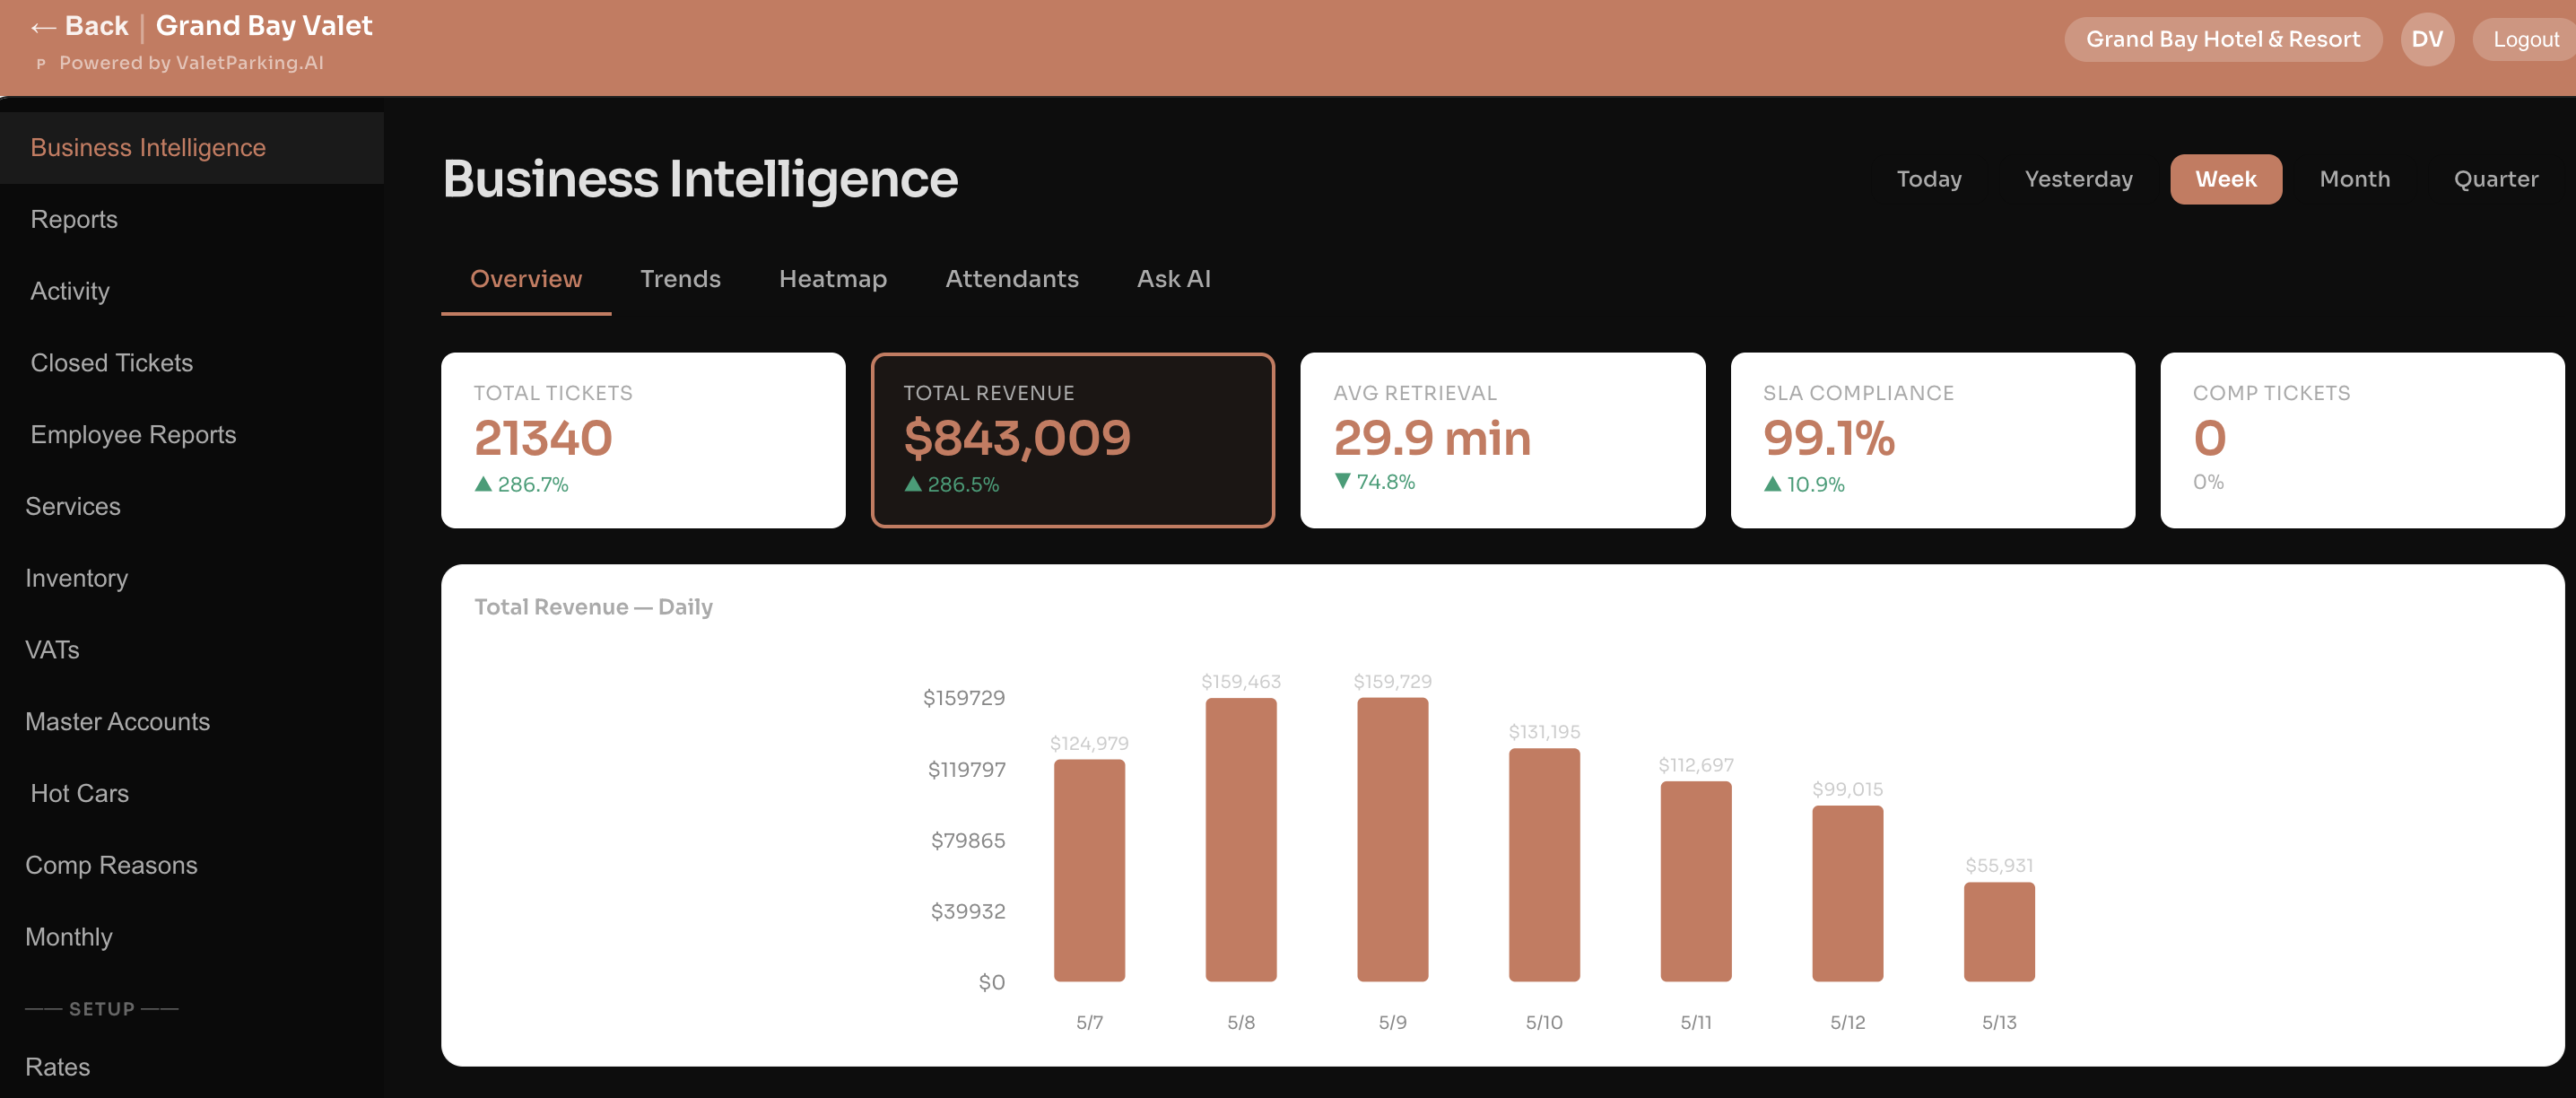Viewport: 2576px width, 1098px height.
Task: Select the Total Tickets card
Action: click(643, 441)
